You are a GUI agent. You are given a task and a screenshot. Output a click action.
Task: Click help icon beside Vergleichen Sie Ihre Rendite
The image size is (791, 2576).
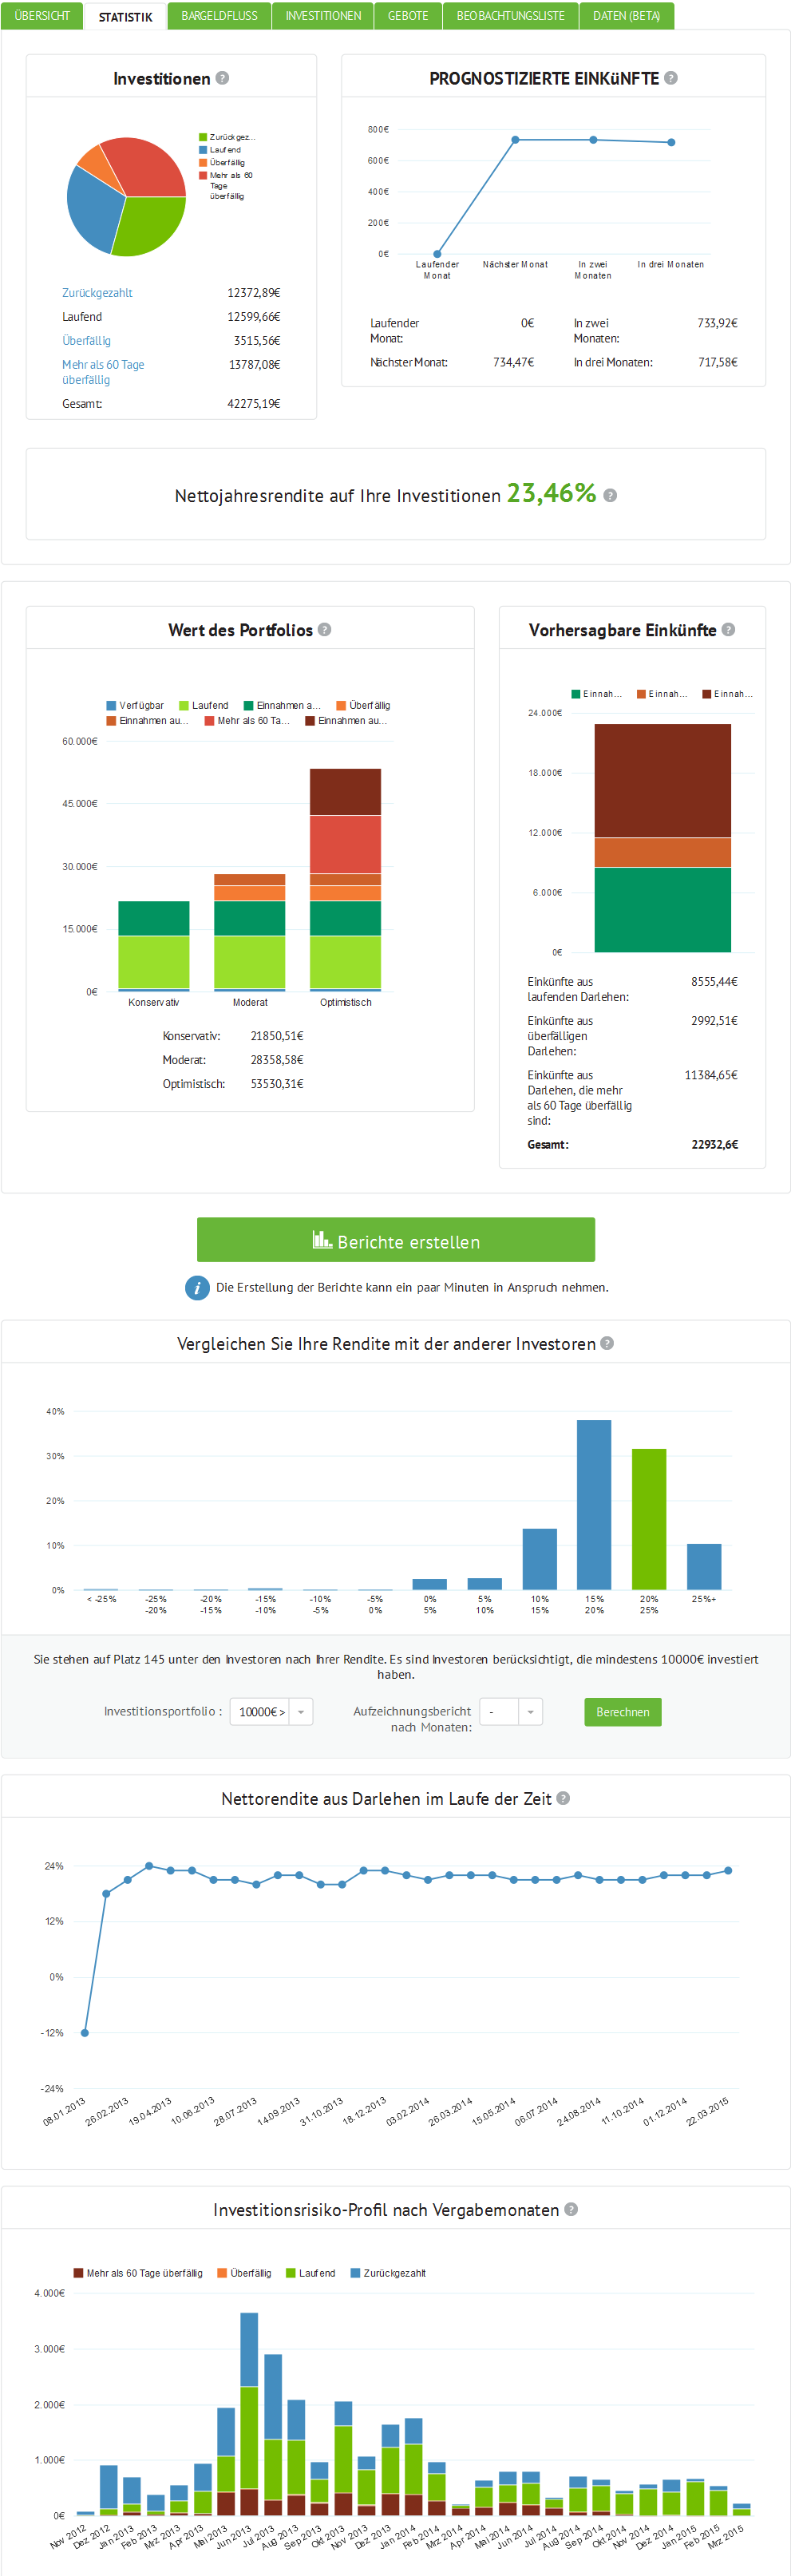click(x=607, y=1343)
